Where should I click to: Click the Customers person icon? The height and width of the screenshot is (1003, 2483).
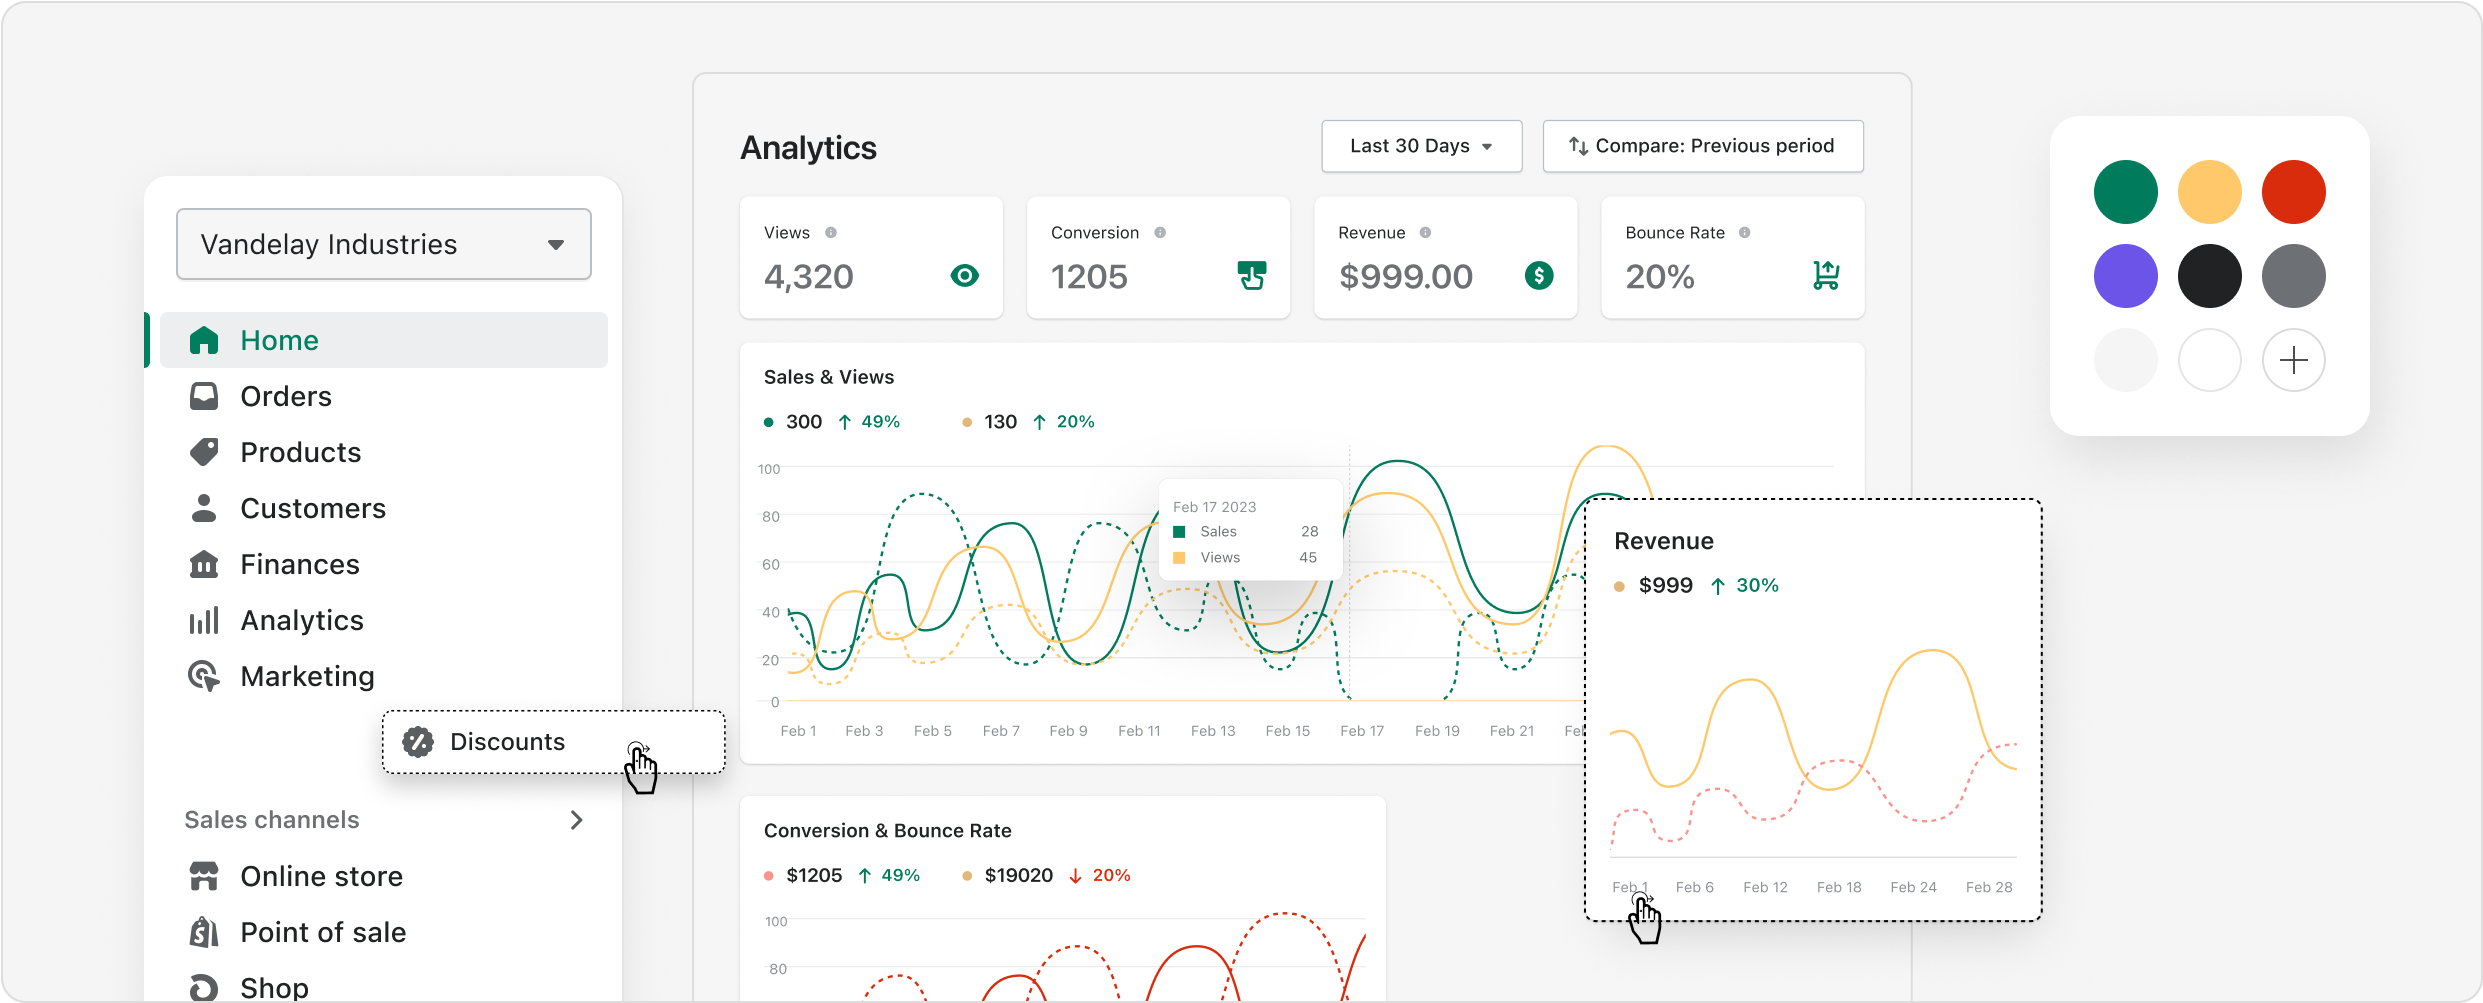pyautogui.click(x=204, y=508)
